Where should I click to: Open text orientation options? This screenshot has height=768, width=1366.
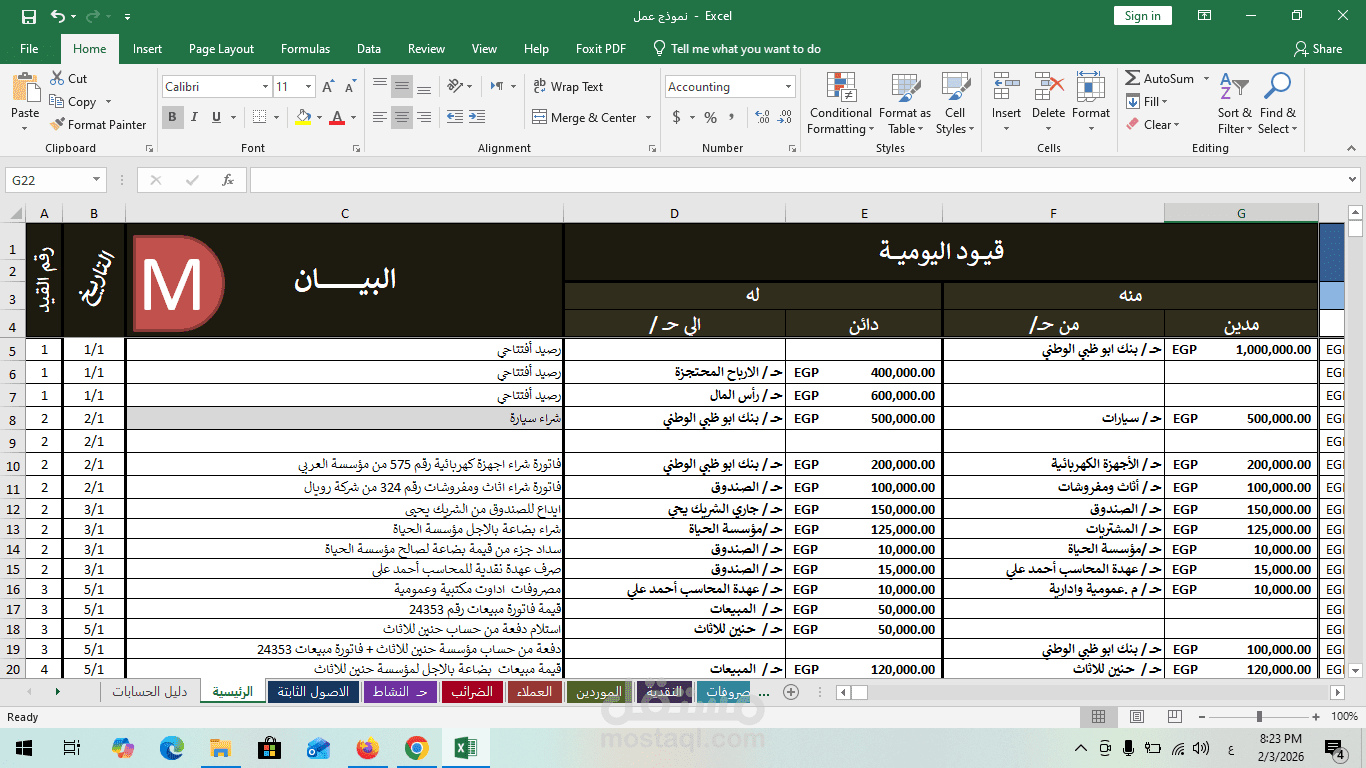click(x=459, y=86)
